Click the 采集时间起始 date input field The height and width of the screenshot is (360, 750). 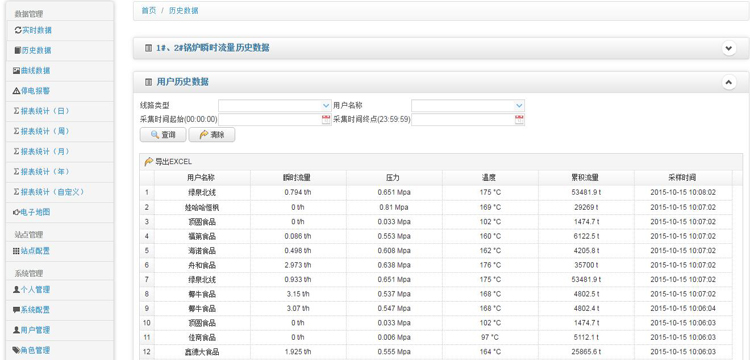270,120
